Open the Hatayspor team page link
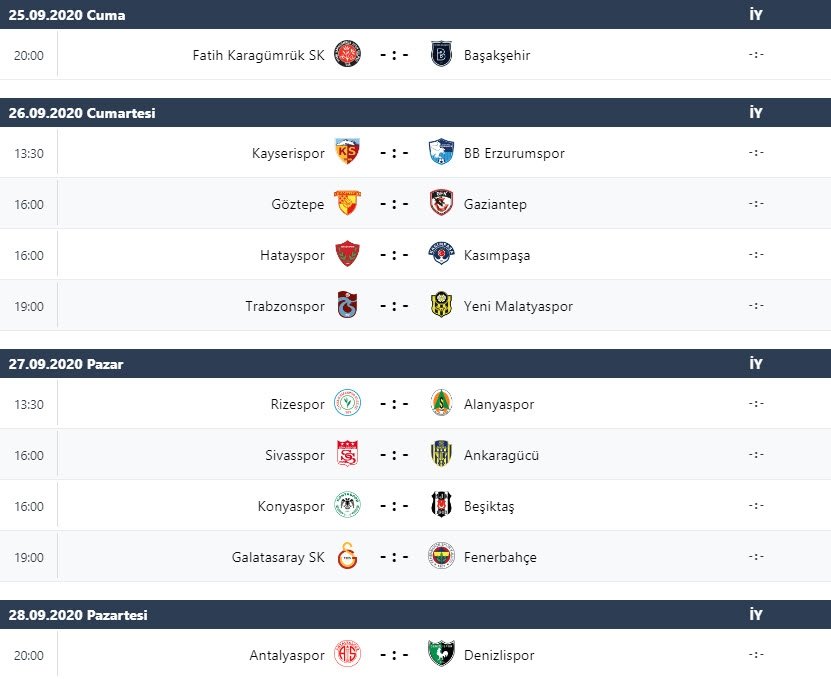Image resolution: width=831 pixels, height=679 pixels. (x=293, y=254)
